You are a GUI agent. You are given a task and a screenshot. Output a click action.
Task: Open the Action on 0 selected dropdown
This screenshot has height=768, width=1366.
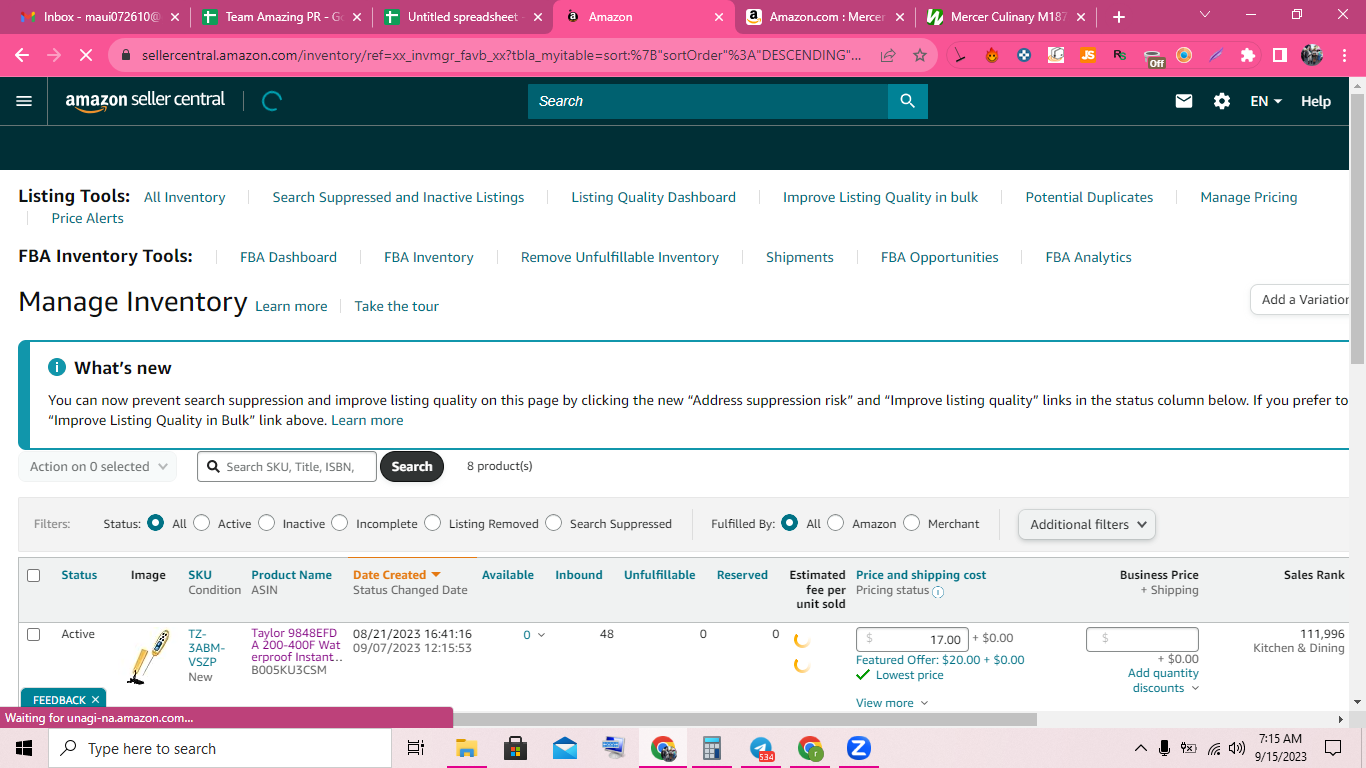(x=97, y=467)
